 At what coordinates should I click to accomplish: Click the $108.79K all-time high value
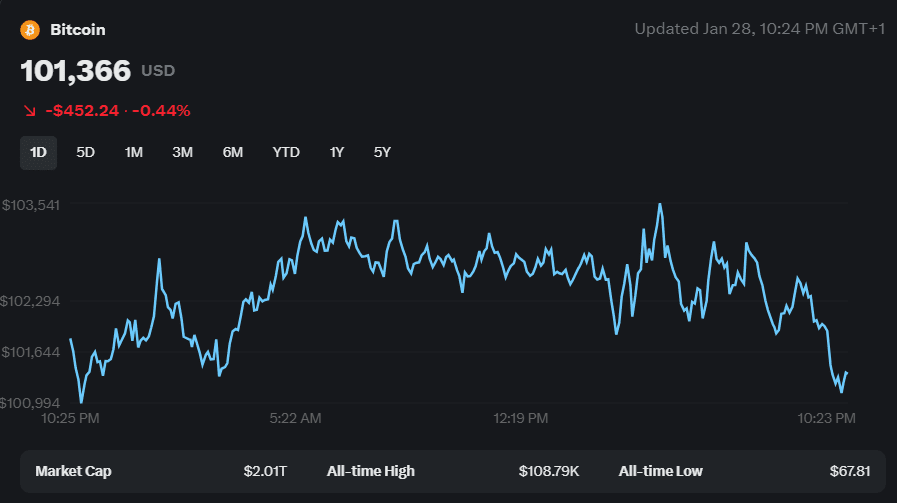pos(549,471)
